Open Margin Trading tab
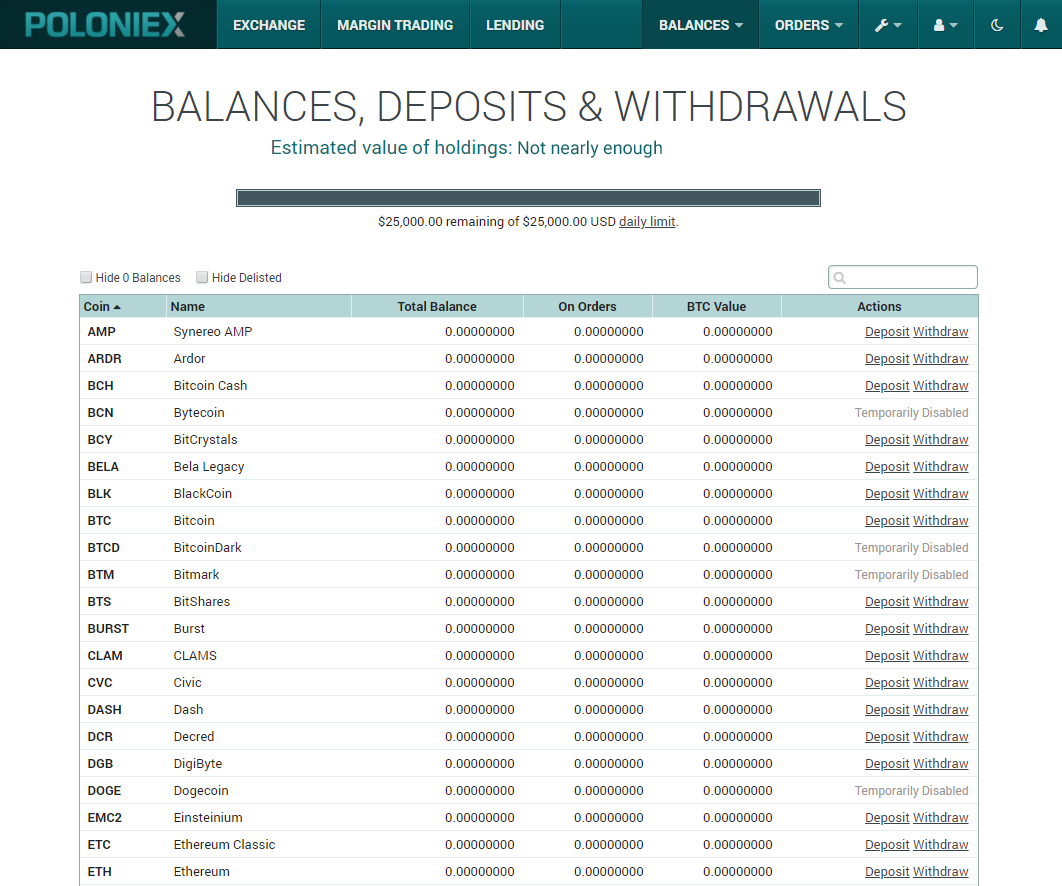 (395, 25)
